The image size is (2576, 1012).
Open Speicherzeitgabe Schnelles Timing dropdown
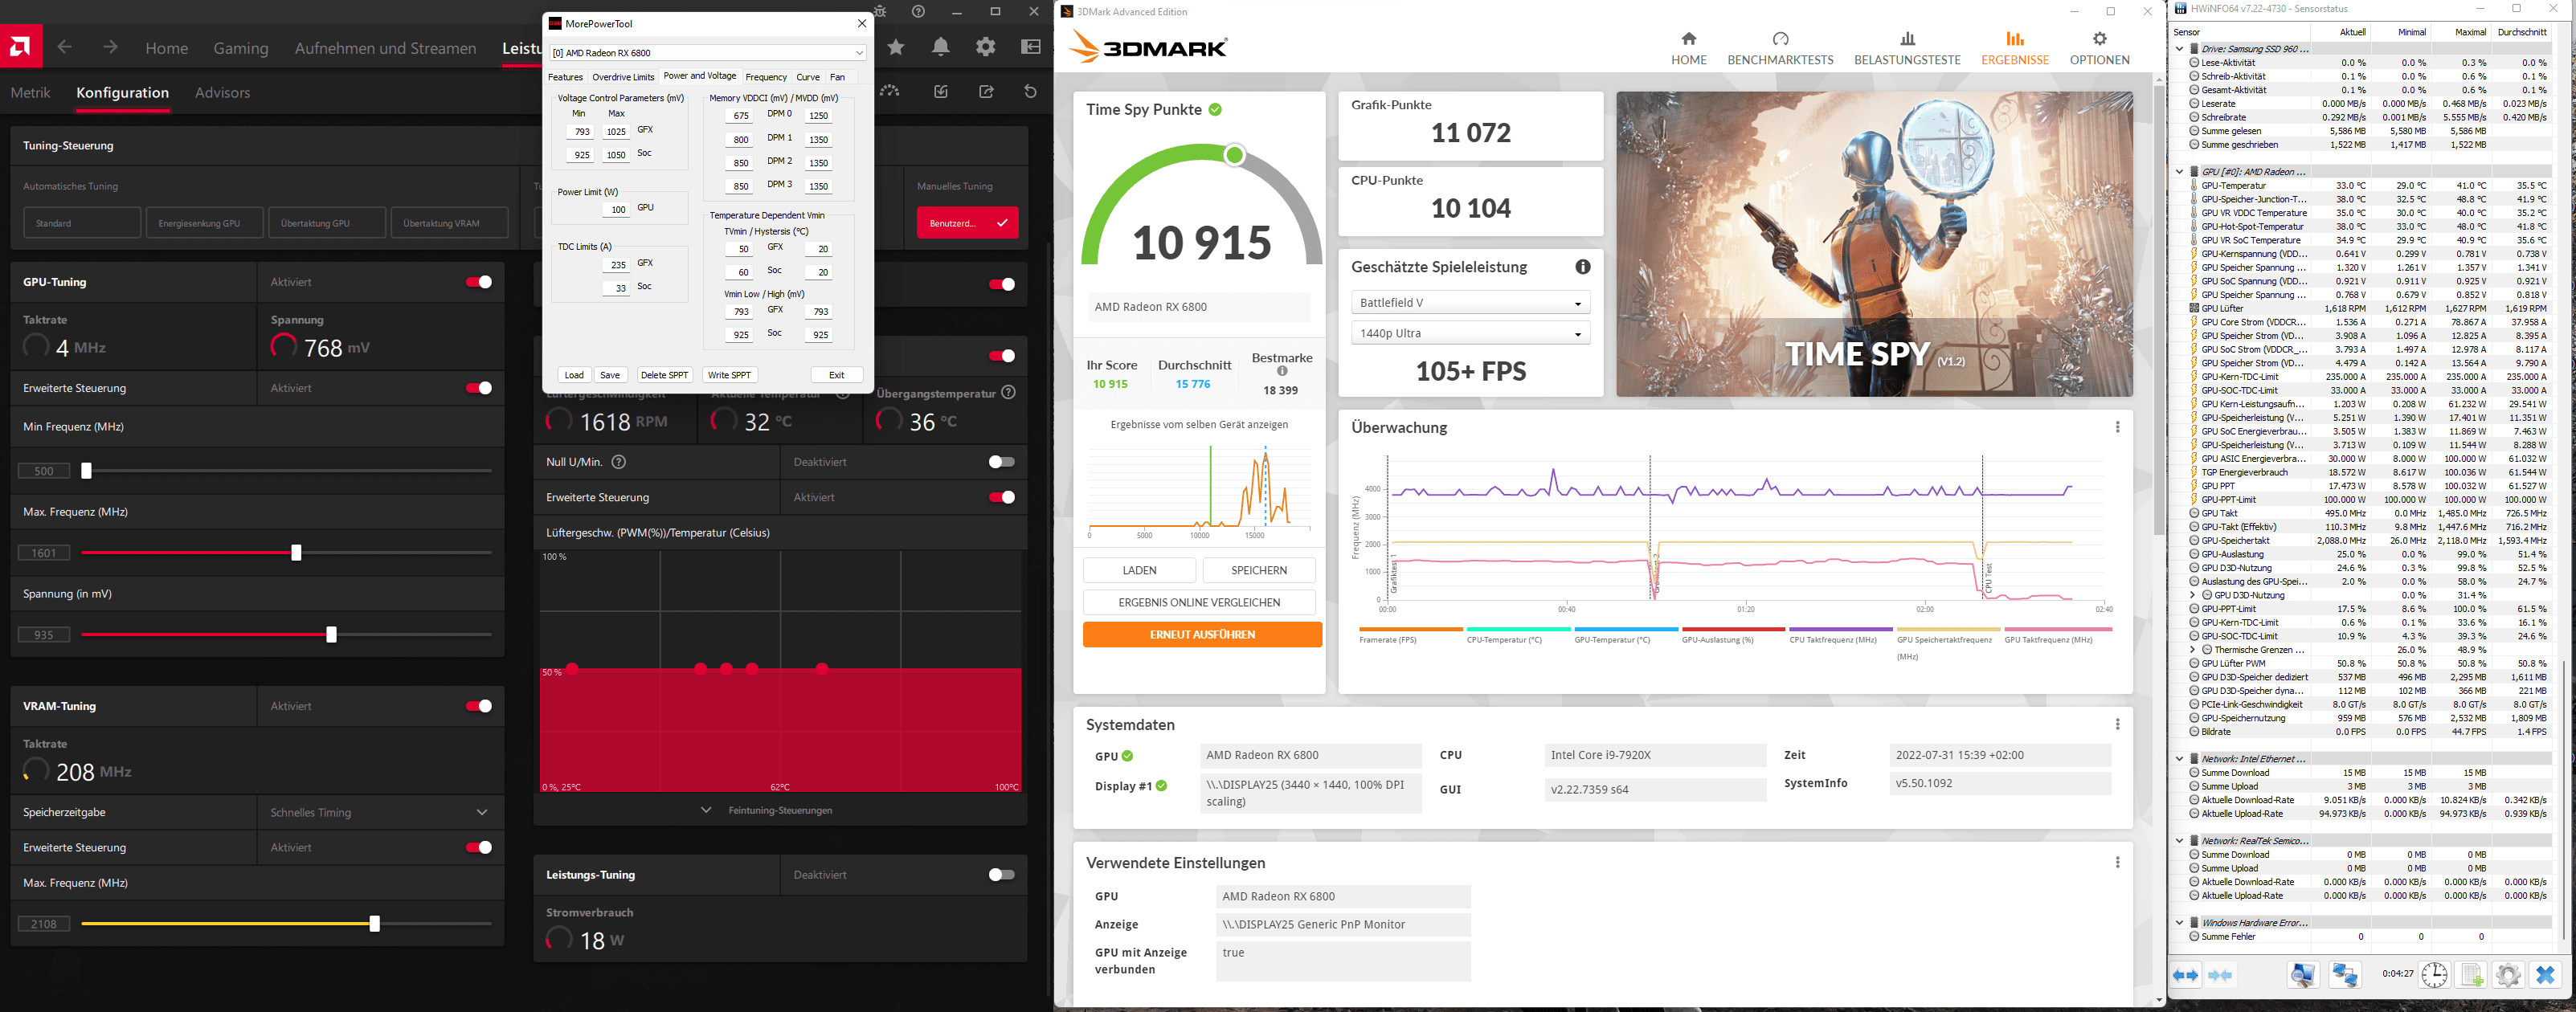point(380,812)
